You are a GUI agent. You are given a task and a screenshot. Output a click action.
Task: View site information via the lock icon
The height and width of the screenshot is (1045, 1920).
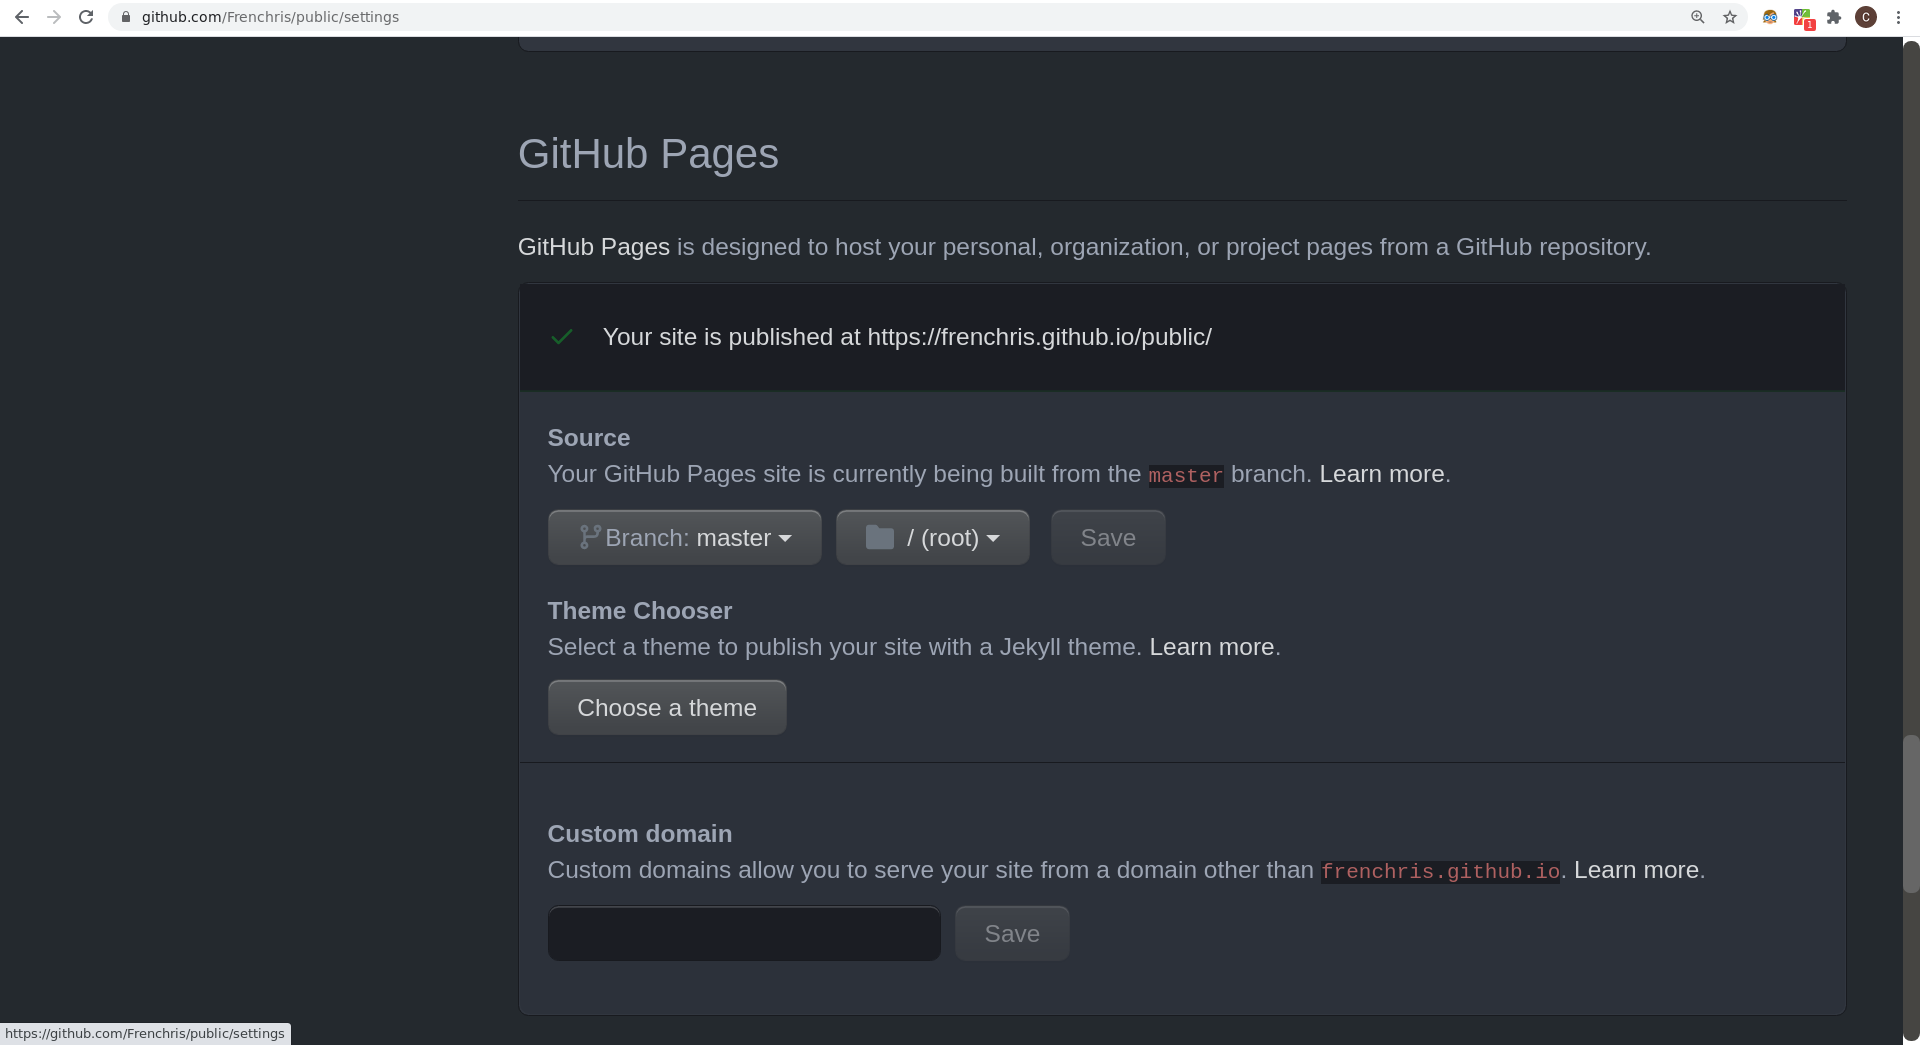(126, 17)
